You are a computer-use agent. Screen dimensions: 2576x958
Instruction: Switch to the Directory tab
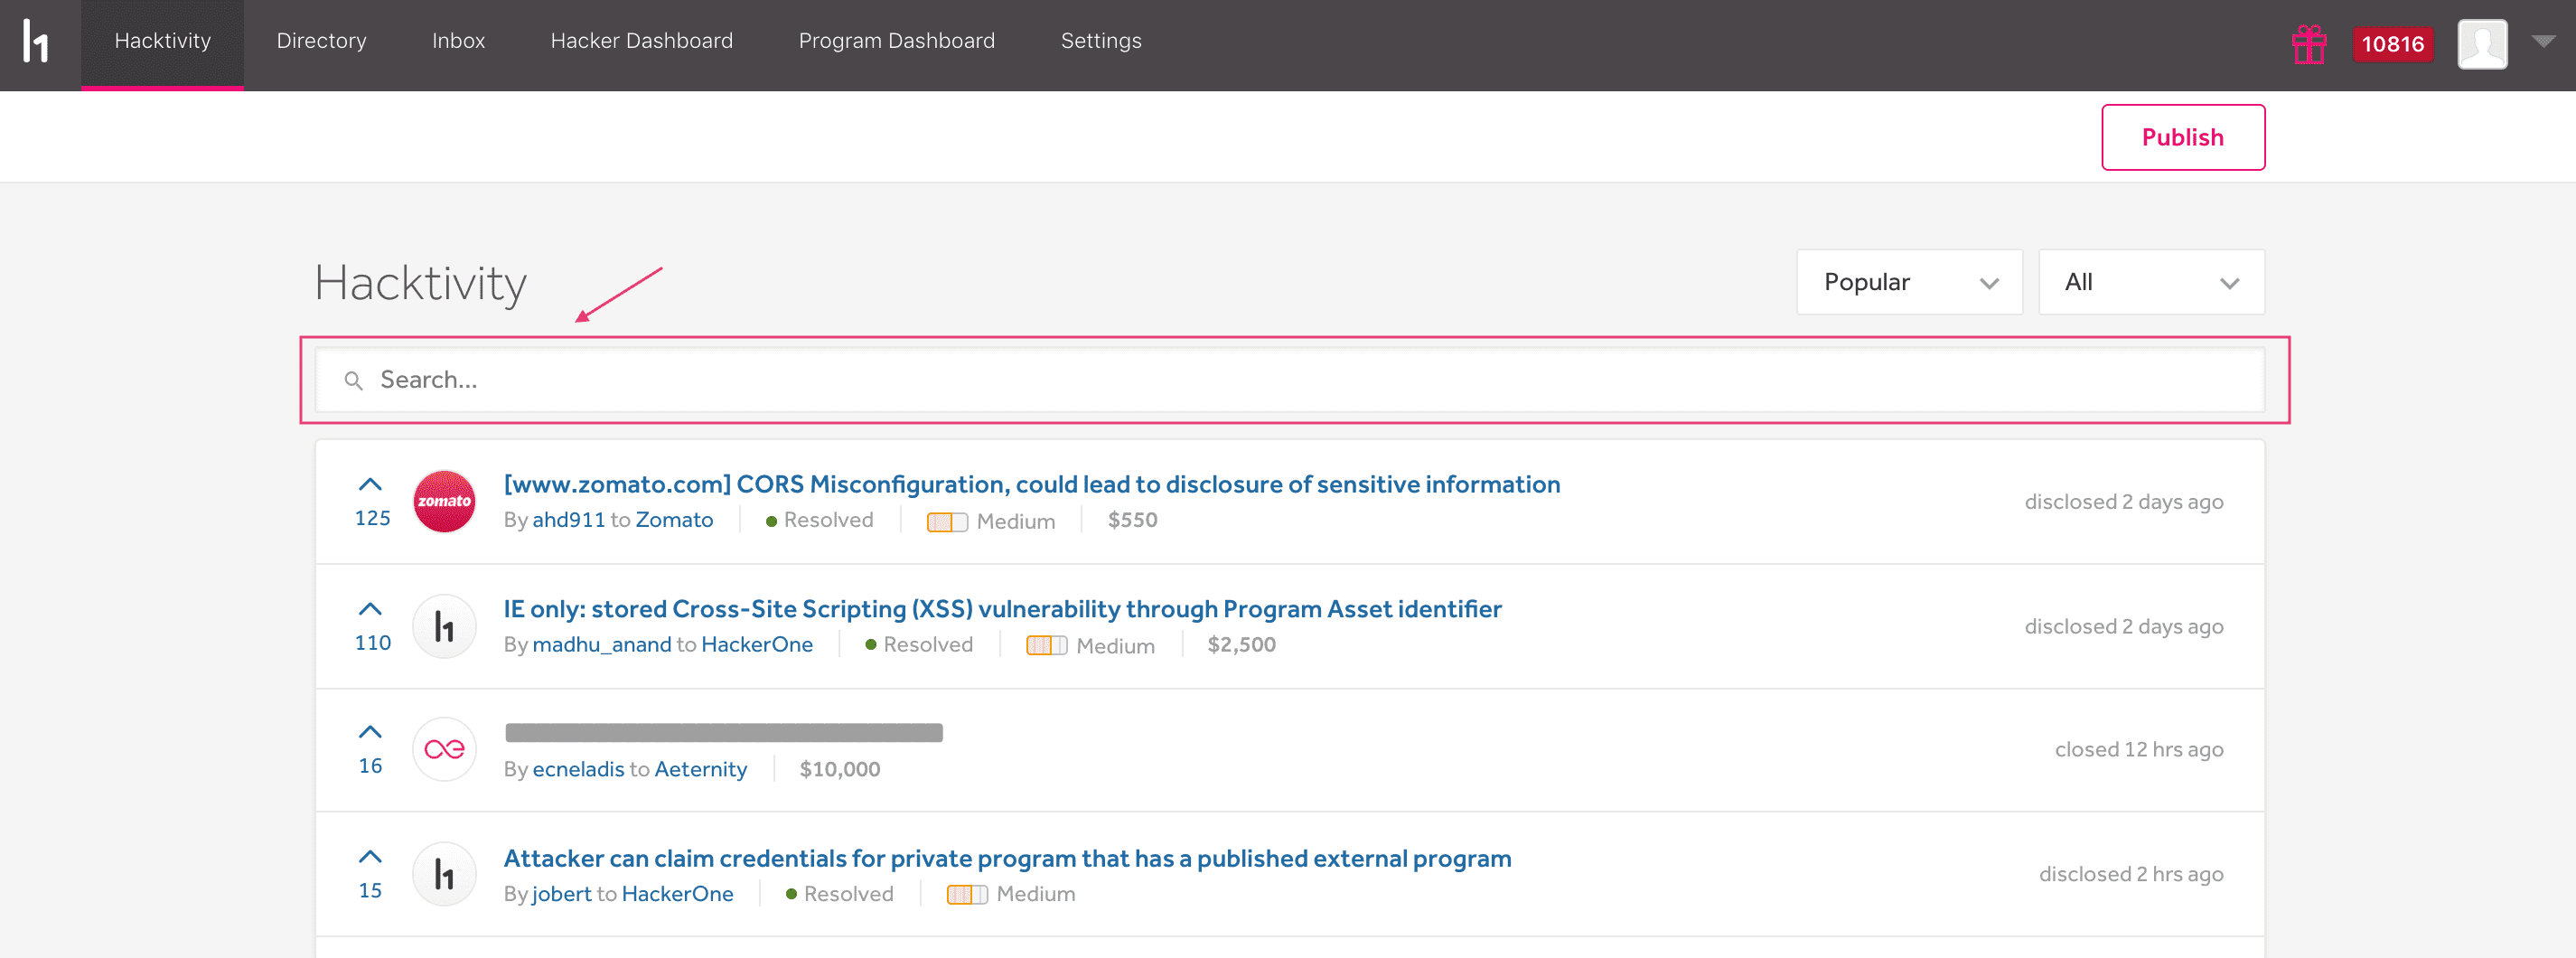pos(321,41)
